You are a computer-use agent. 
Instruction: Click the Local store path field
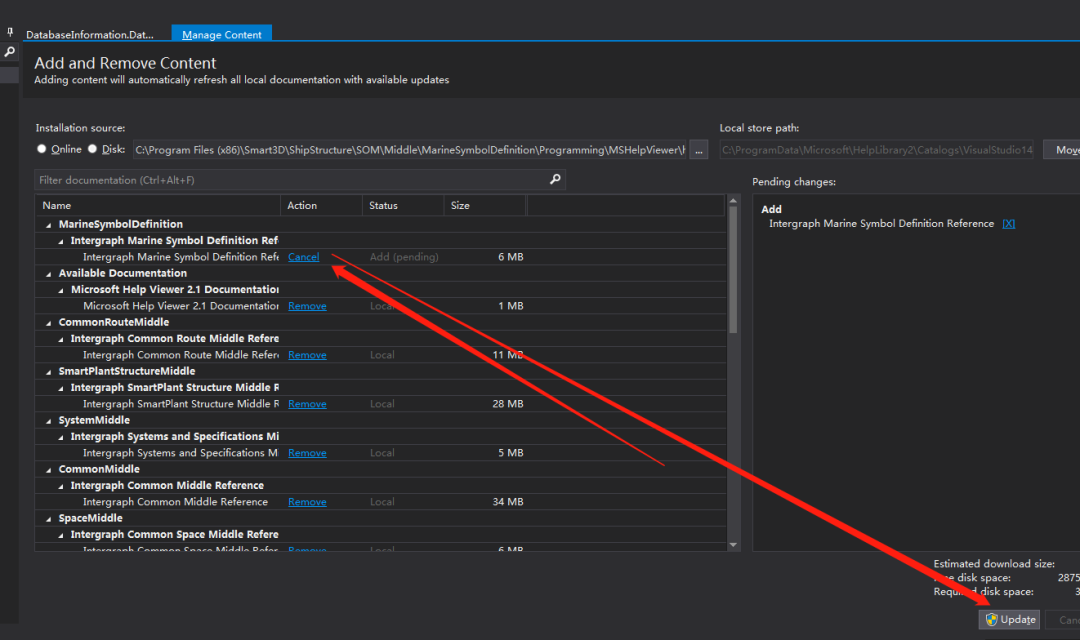pos(876,149)
